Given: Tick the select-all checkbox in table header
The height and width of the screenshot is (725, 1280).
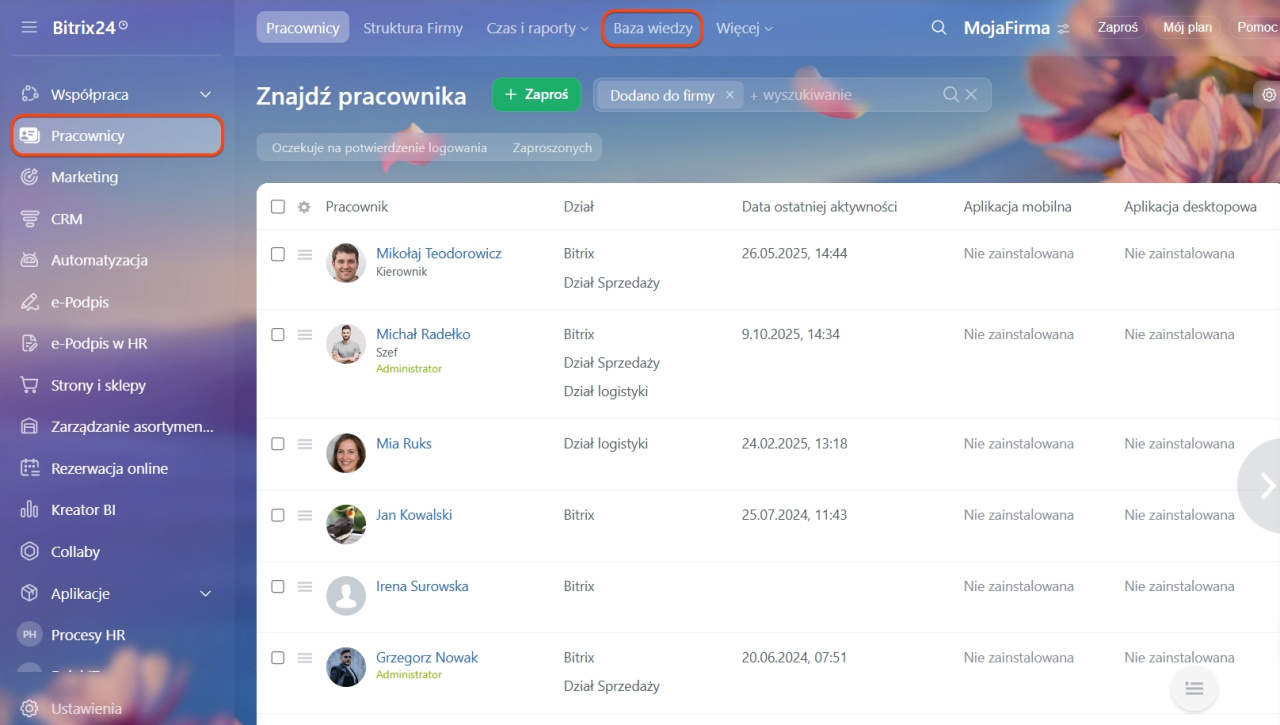Looking at the screenshot, I should (x=278, y=207).
